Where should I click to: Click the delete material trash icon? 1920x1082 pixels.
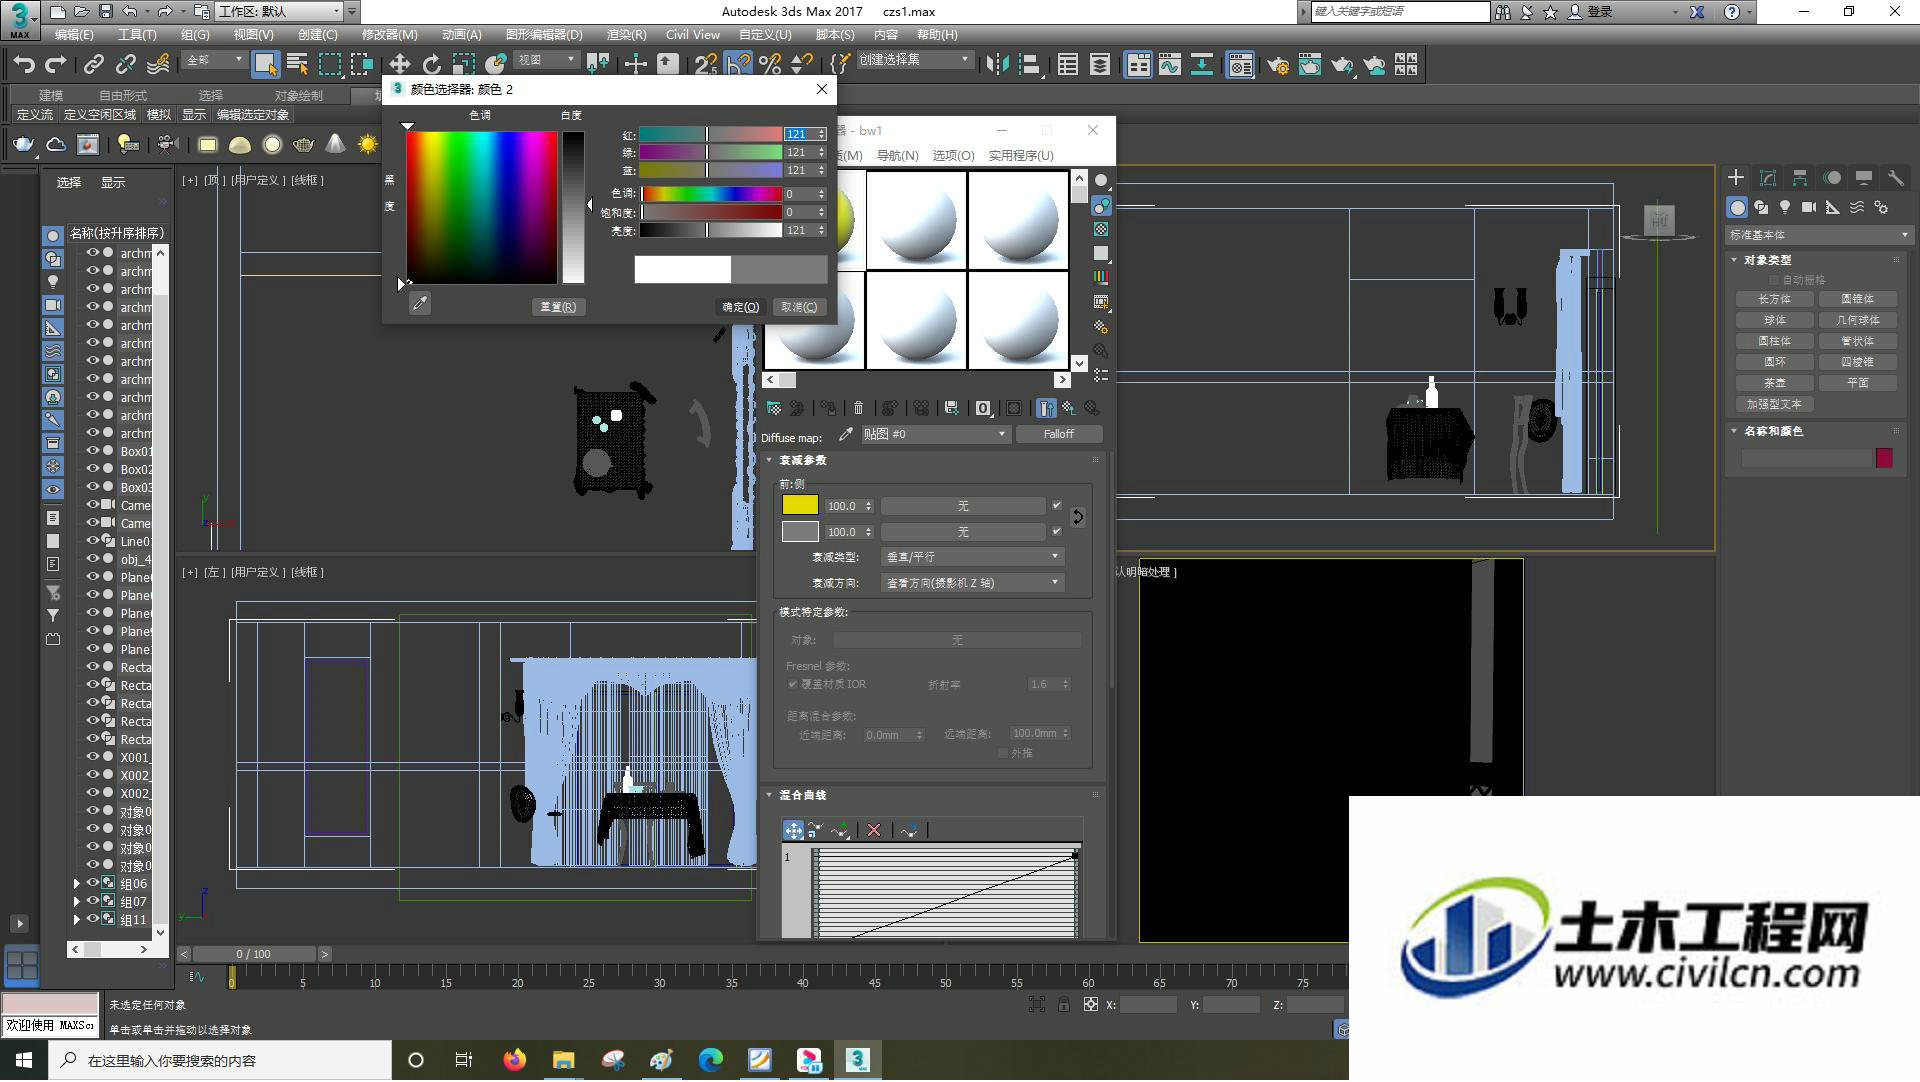tap(858, 408)
